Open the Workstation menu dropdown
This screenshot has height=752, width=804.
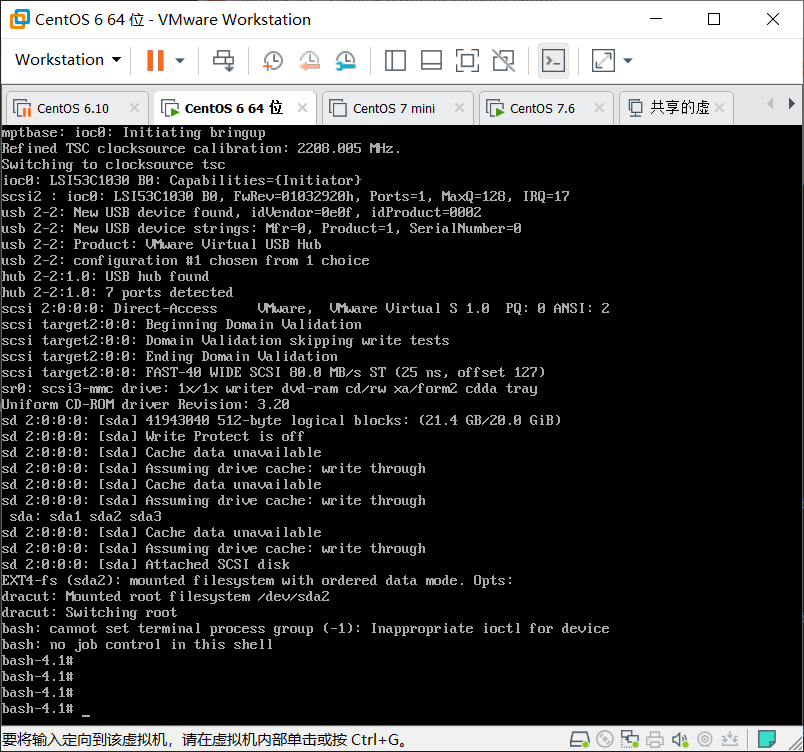pos(68,60)
